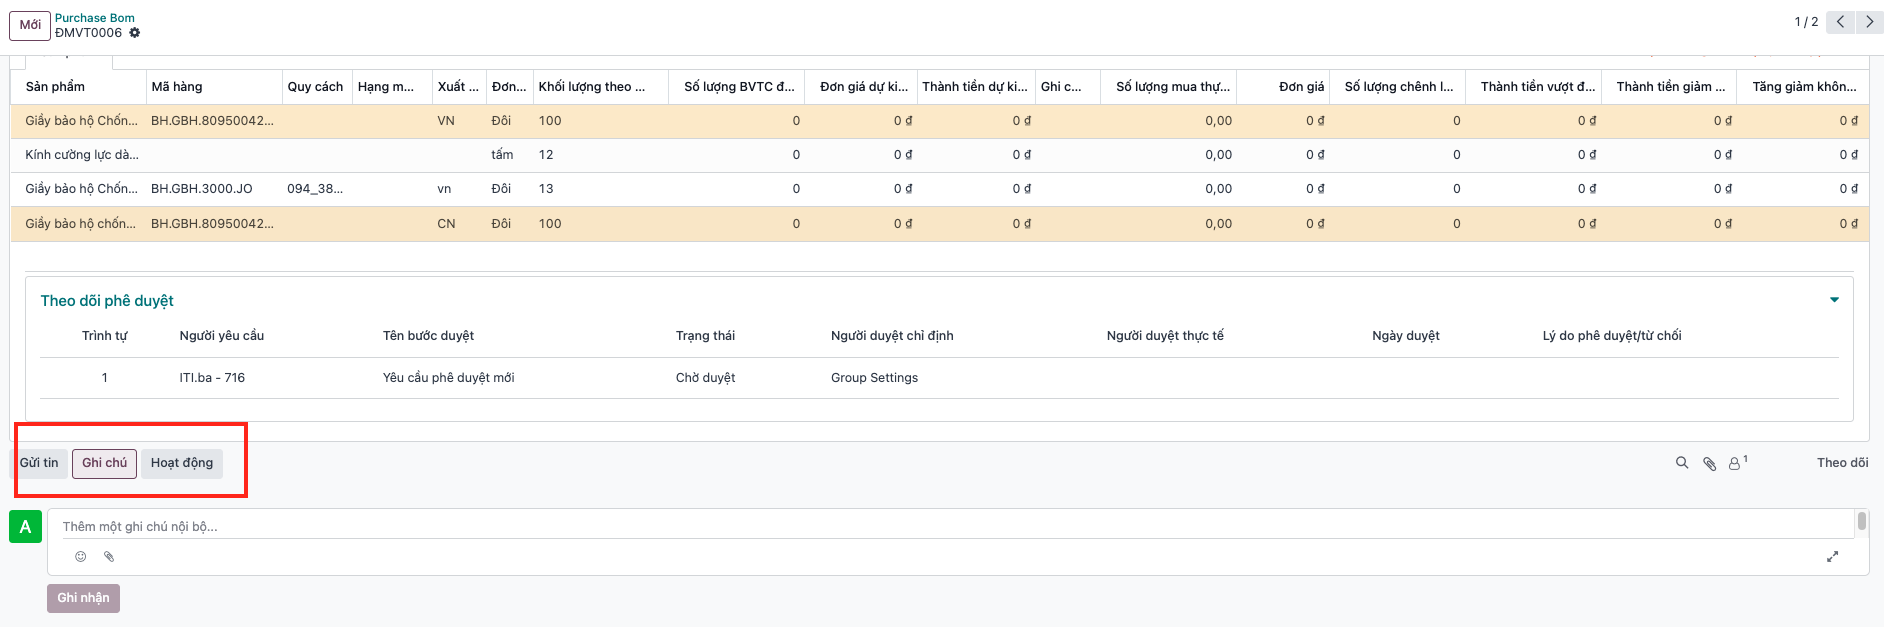Screen dimensions: 1884x627
Task: Click the Ghi nhận button
Action: [83, 598]
